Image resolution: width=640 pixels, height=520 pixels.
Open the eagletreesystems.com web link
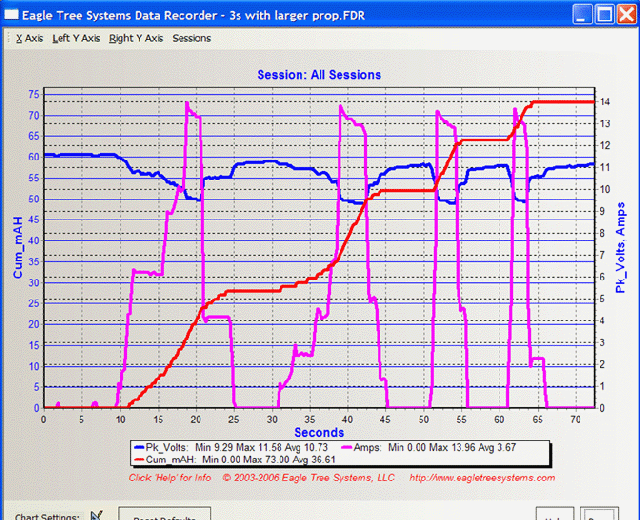(x=482, y=478)
